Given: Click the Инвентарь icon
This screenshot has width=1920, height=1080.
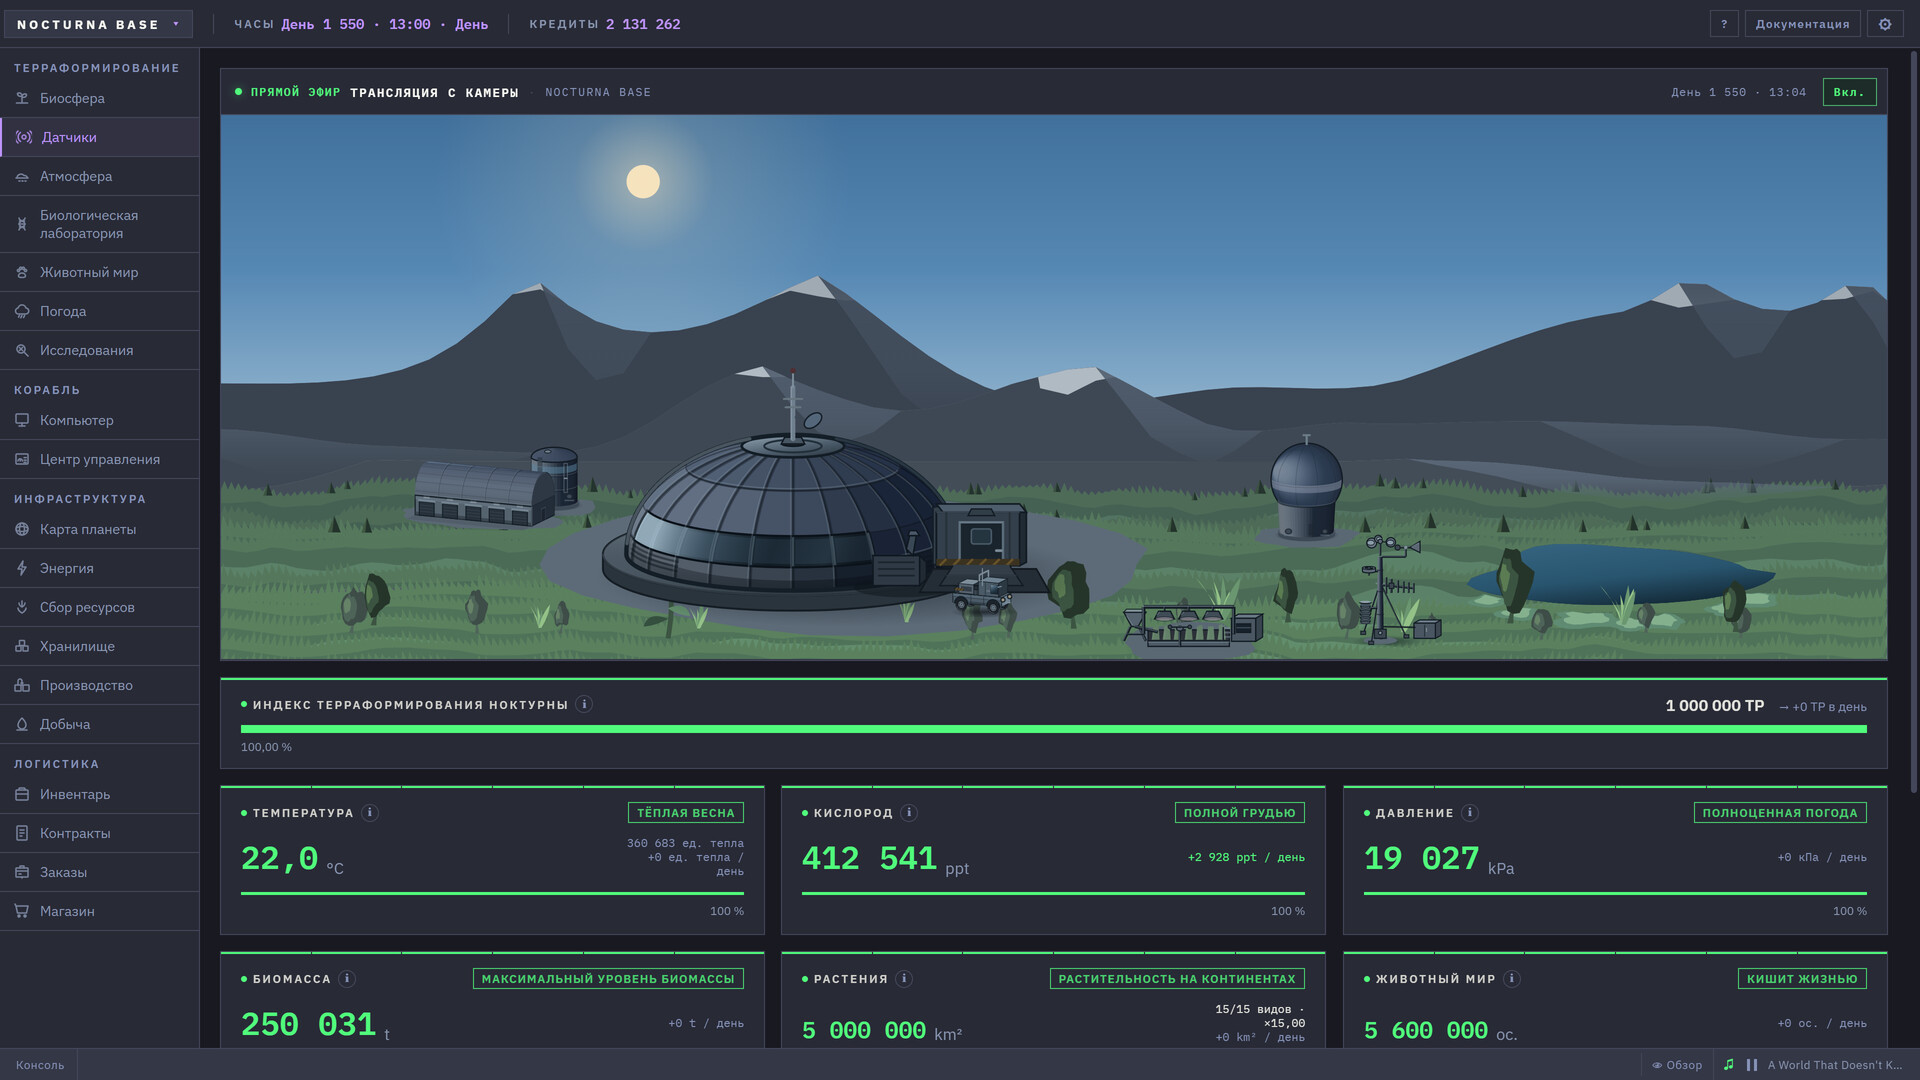Looking at the screenshot, I should (x=22, y=794).
